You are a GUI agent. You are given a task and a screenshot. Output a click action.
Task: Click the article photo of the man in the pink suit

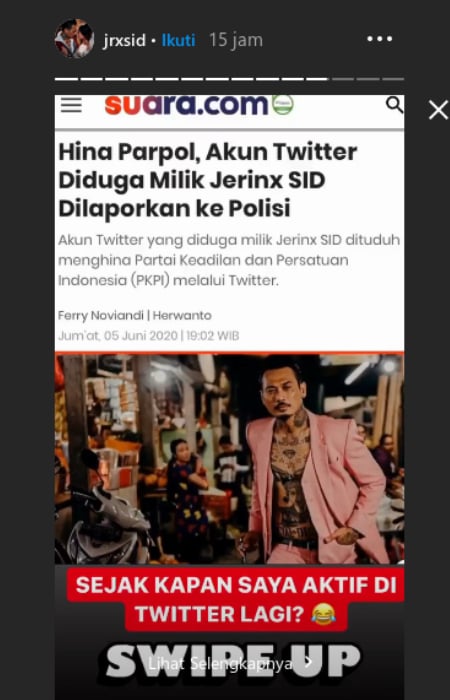click(x=229, y=458)
